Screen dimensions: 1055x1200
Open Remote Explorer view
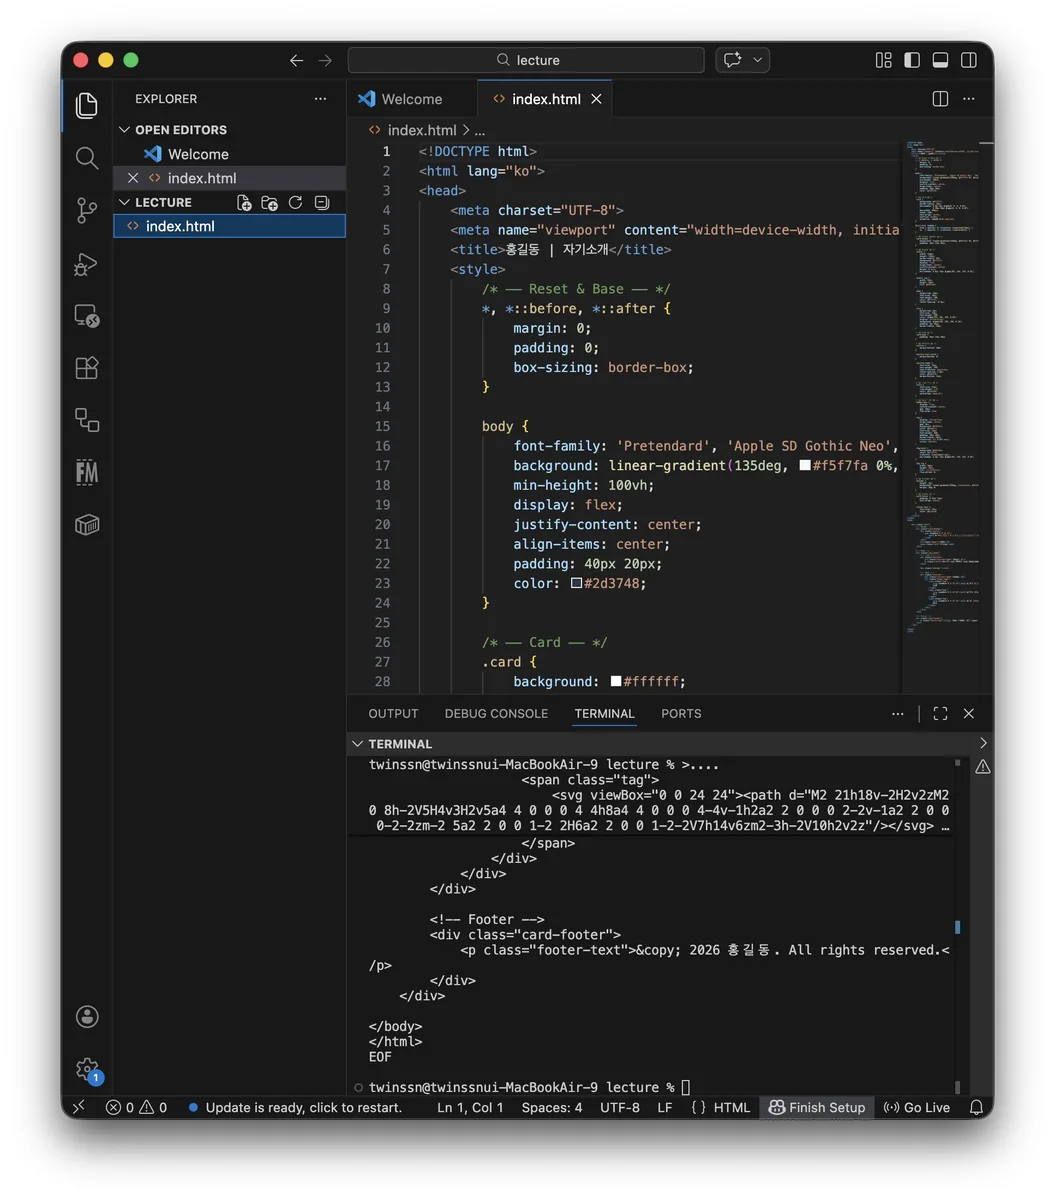pos(87,316)
